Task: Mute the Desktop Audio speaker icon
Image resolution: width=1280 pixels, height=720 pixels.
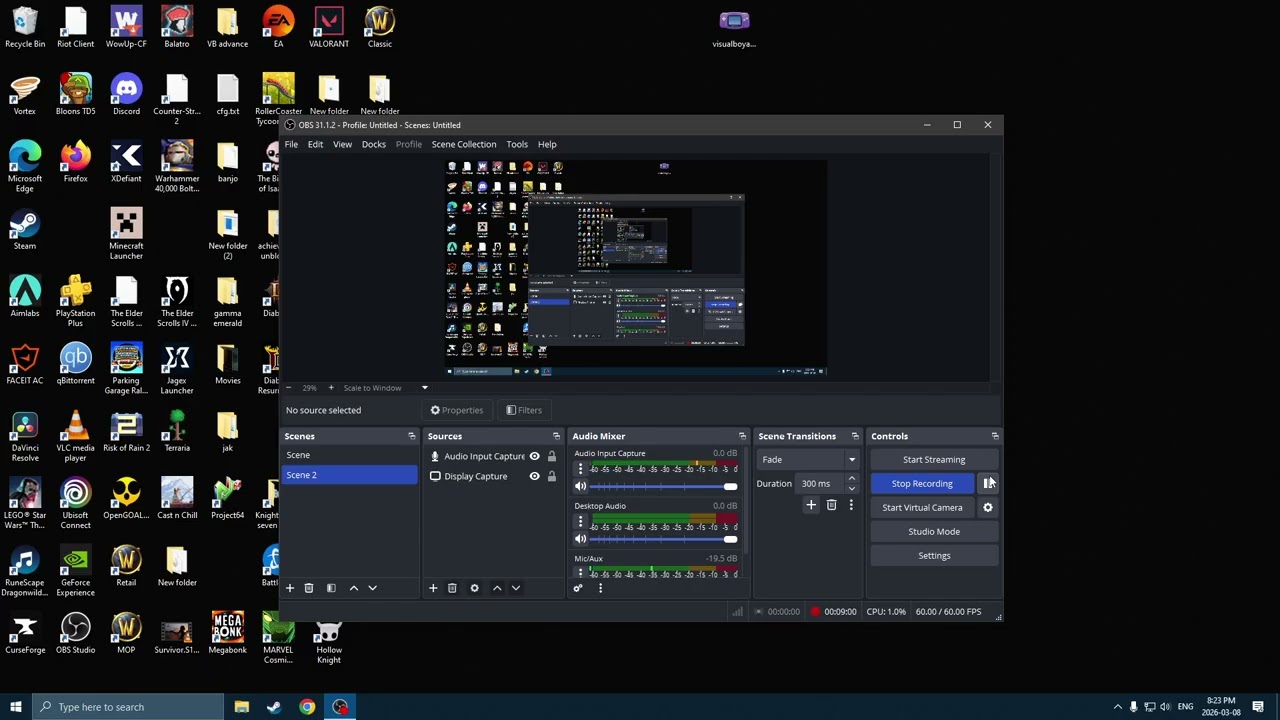Action: coord(580,539)
